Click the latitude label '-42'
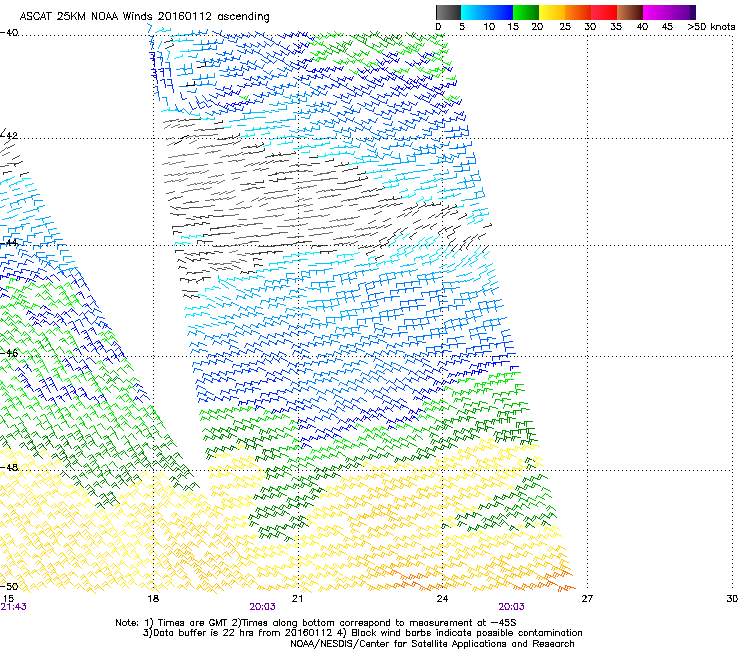The width and height of the screenshot is (740, 650). coord(9,136)
